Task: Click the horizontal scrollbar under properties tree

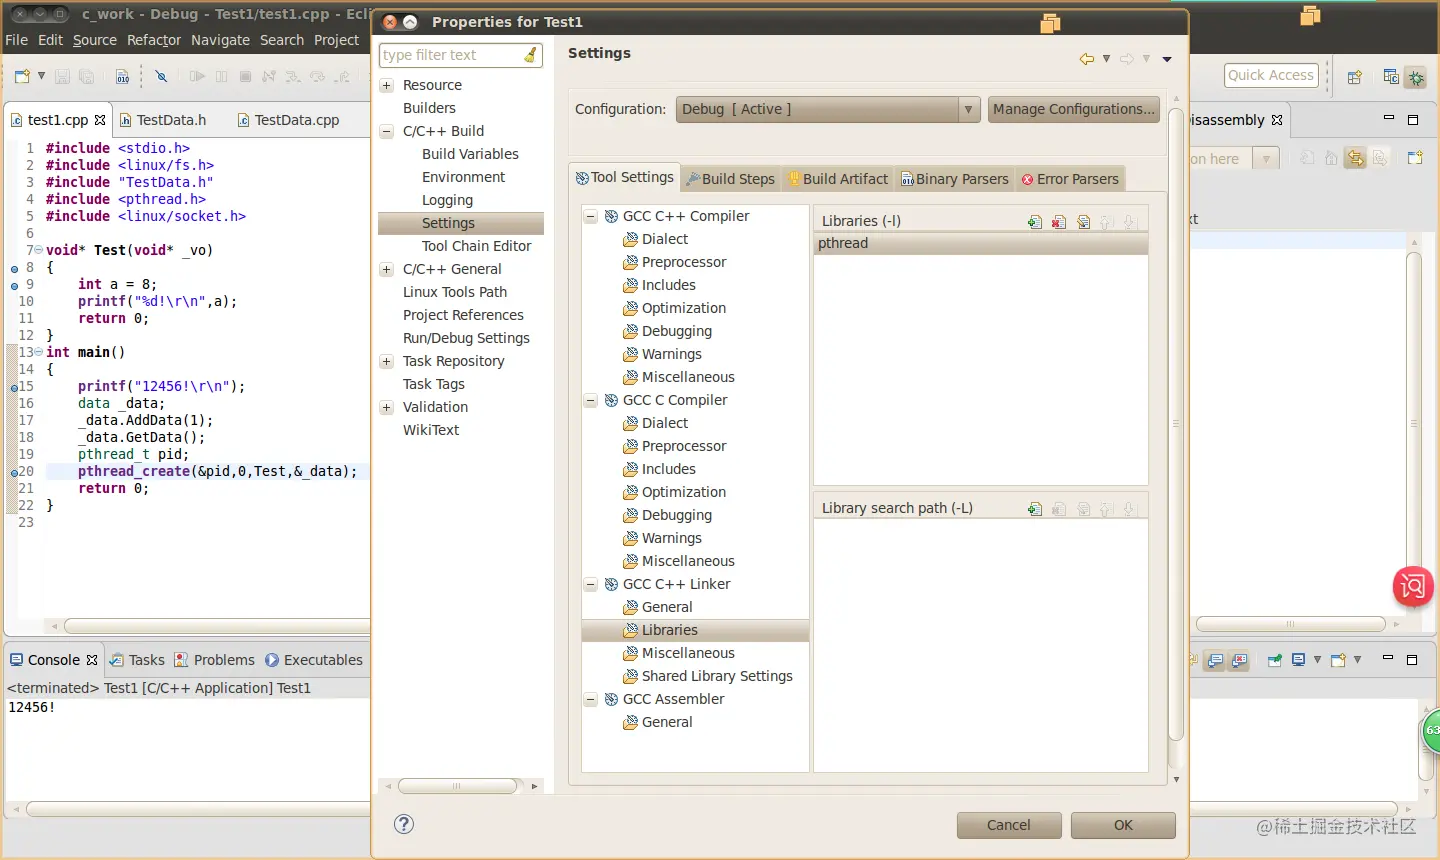Action: point(457,786)
